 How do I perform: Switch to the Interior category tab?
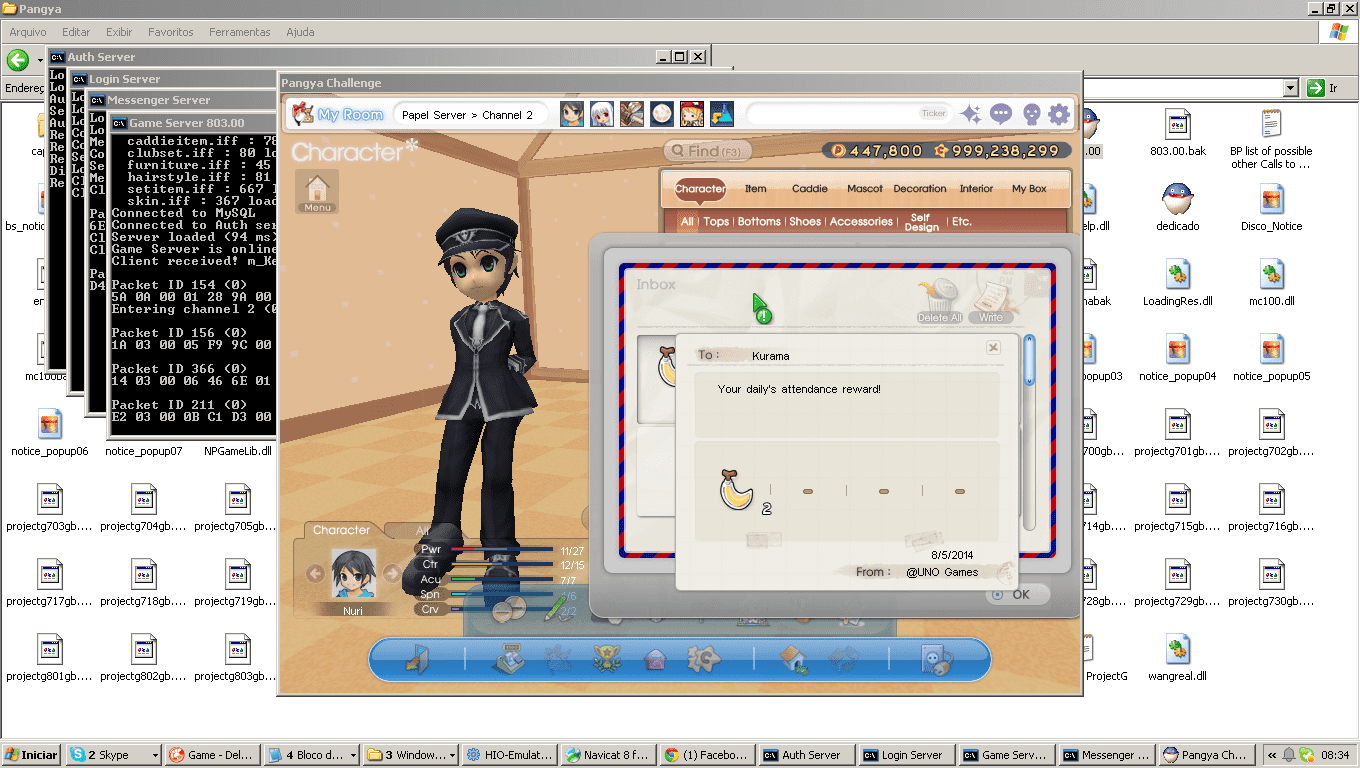tap(977, 188)
